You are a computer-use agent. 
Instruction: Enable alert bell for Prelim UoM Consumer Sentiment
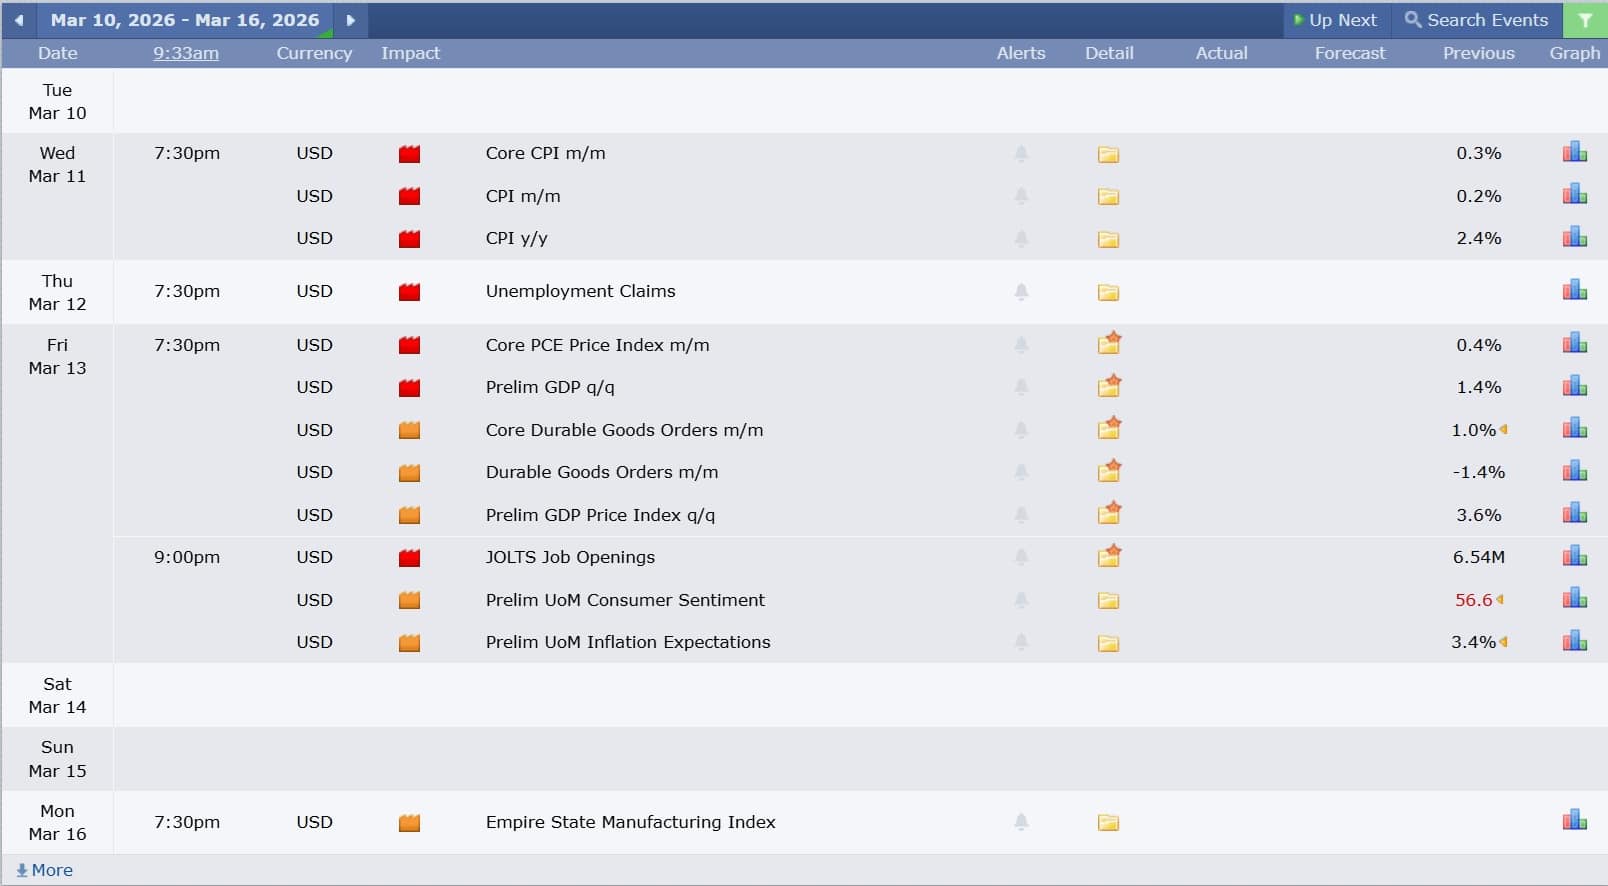pos(1021,600)
